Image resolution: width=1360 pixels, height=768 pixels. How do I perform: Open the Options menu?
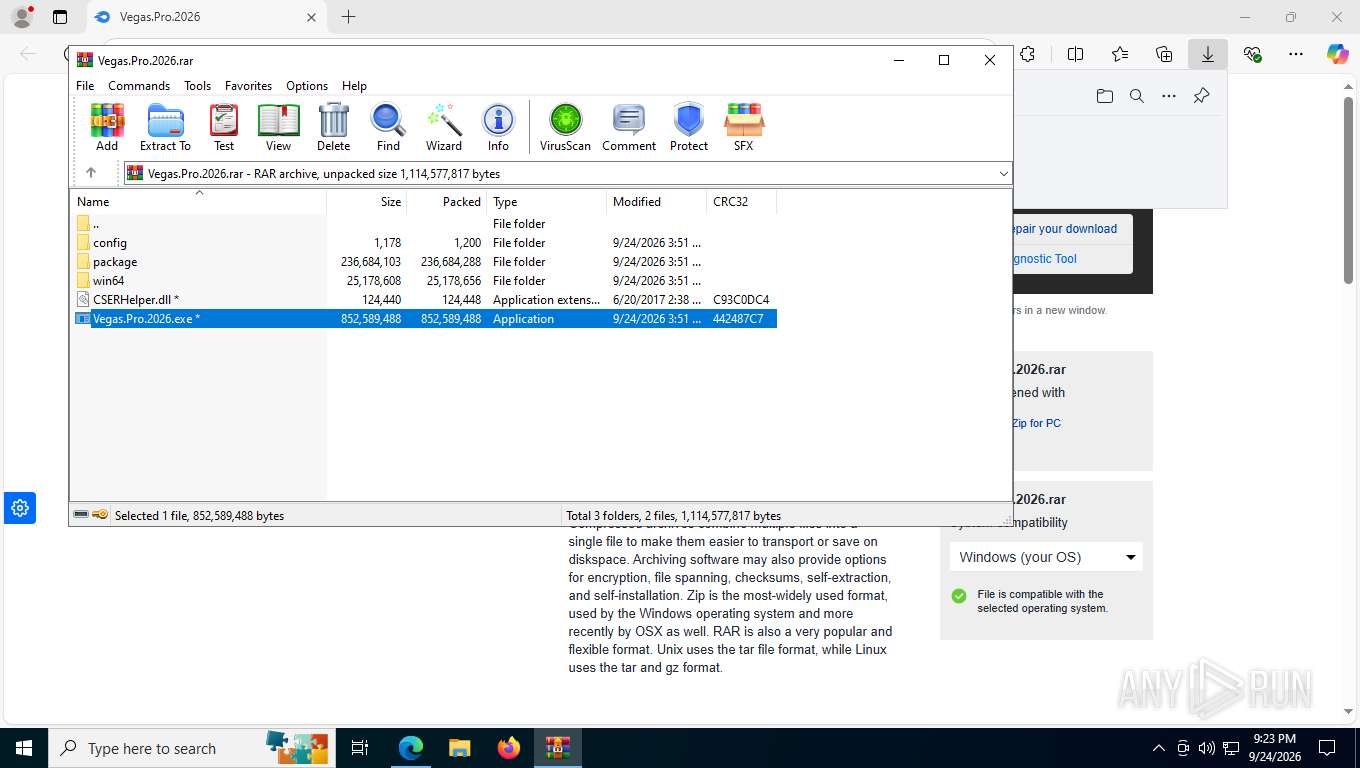coord(307,86)
